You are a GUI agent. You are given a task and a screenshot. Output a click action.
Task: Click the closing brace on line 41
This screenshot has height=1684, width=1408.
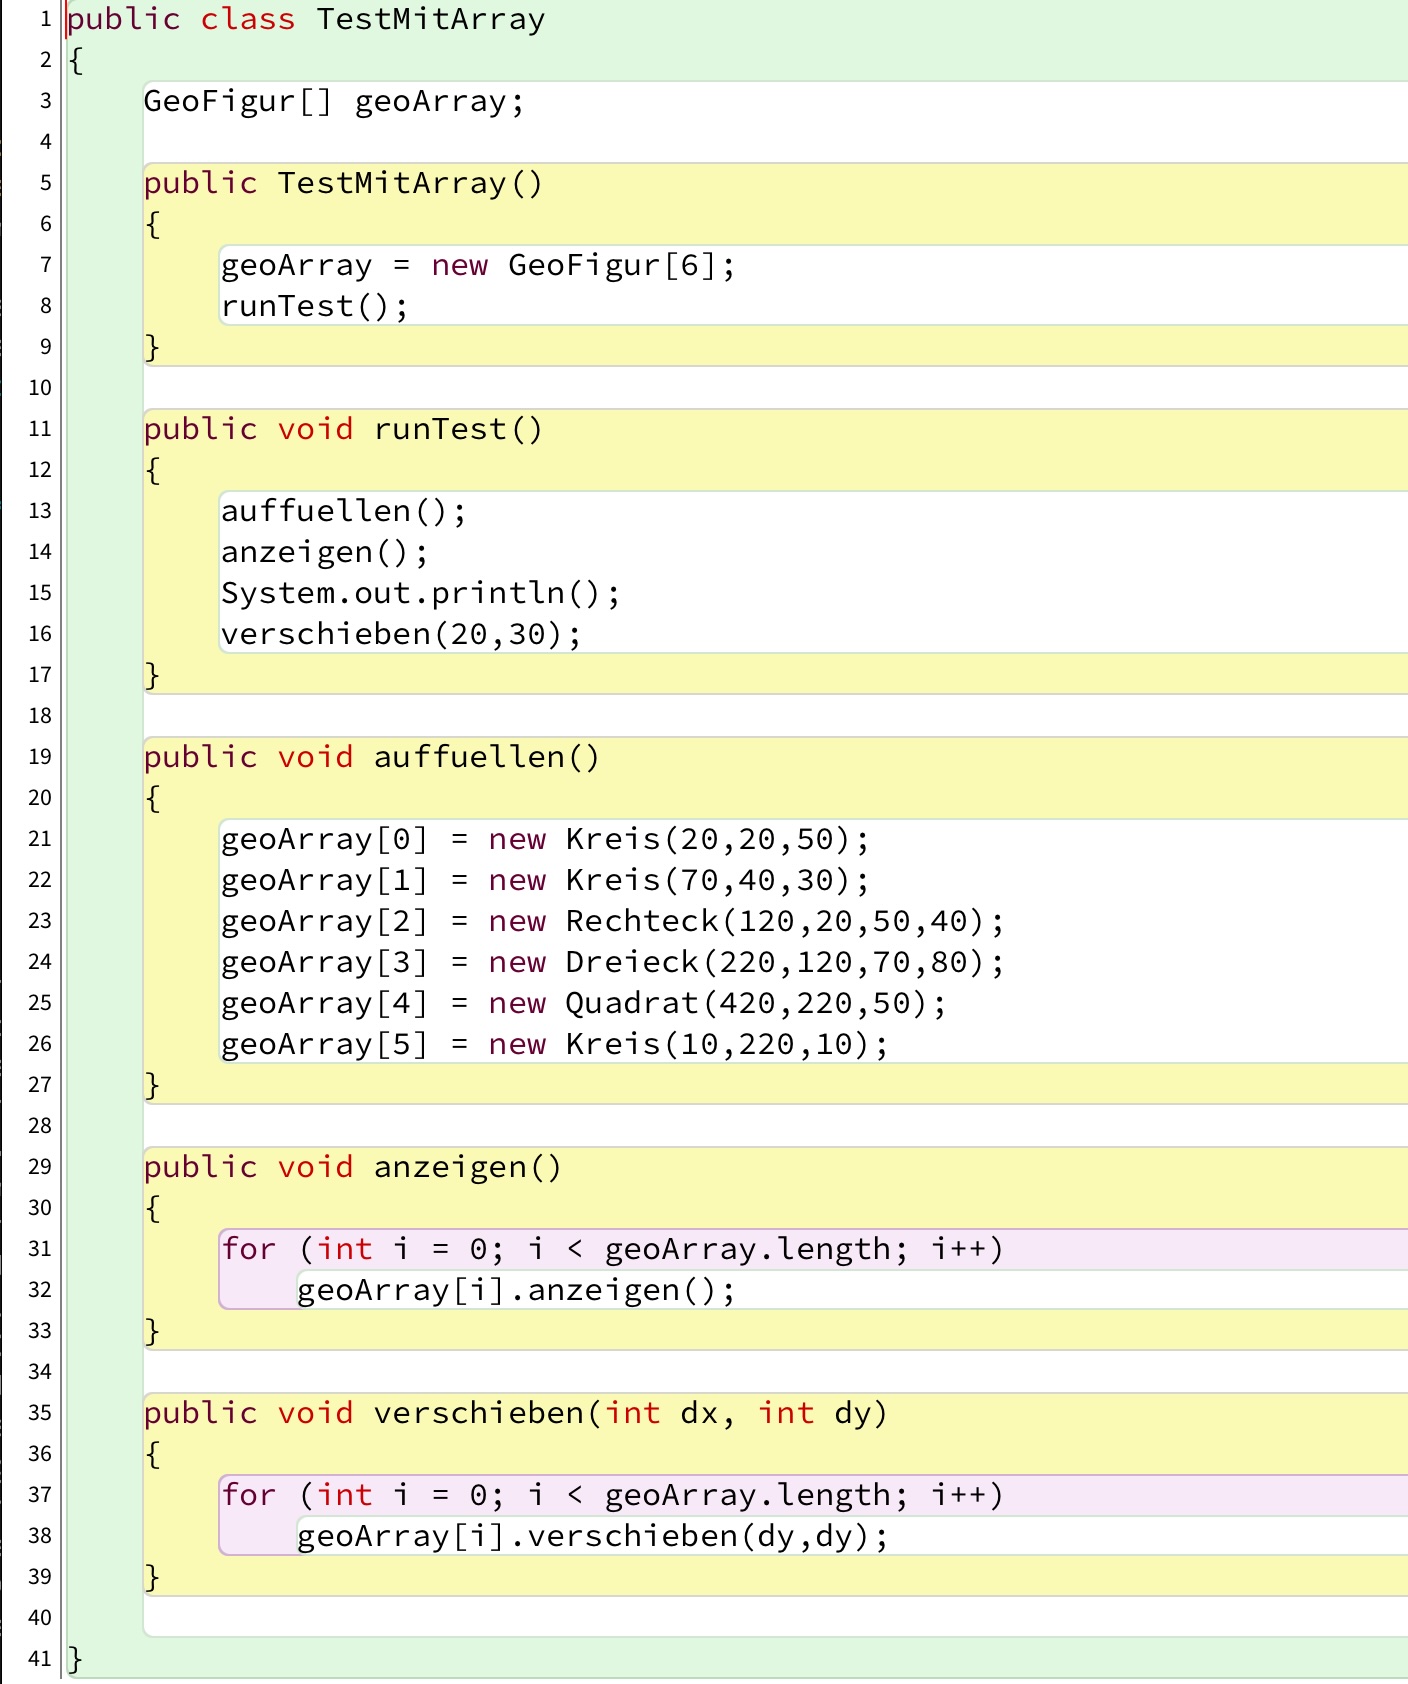click(x=75, y=1659)
